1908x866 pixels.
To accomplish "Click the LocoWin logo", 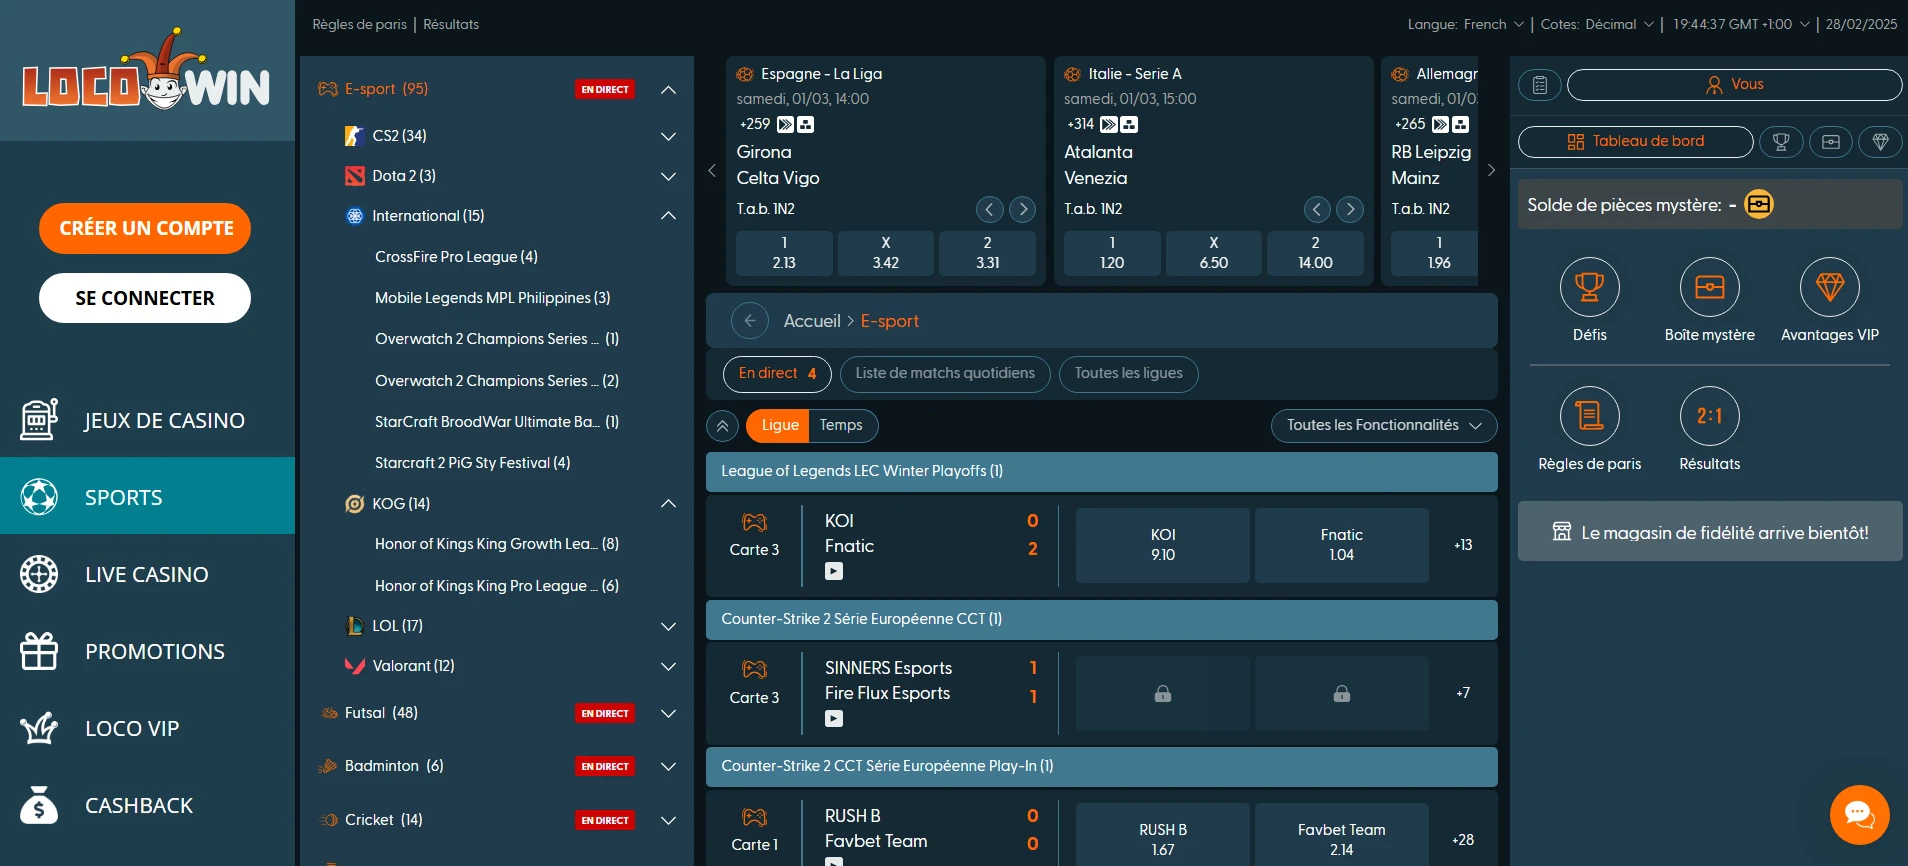I will (146, 70).
